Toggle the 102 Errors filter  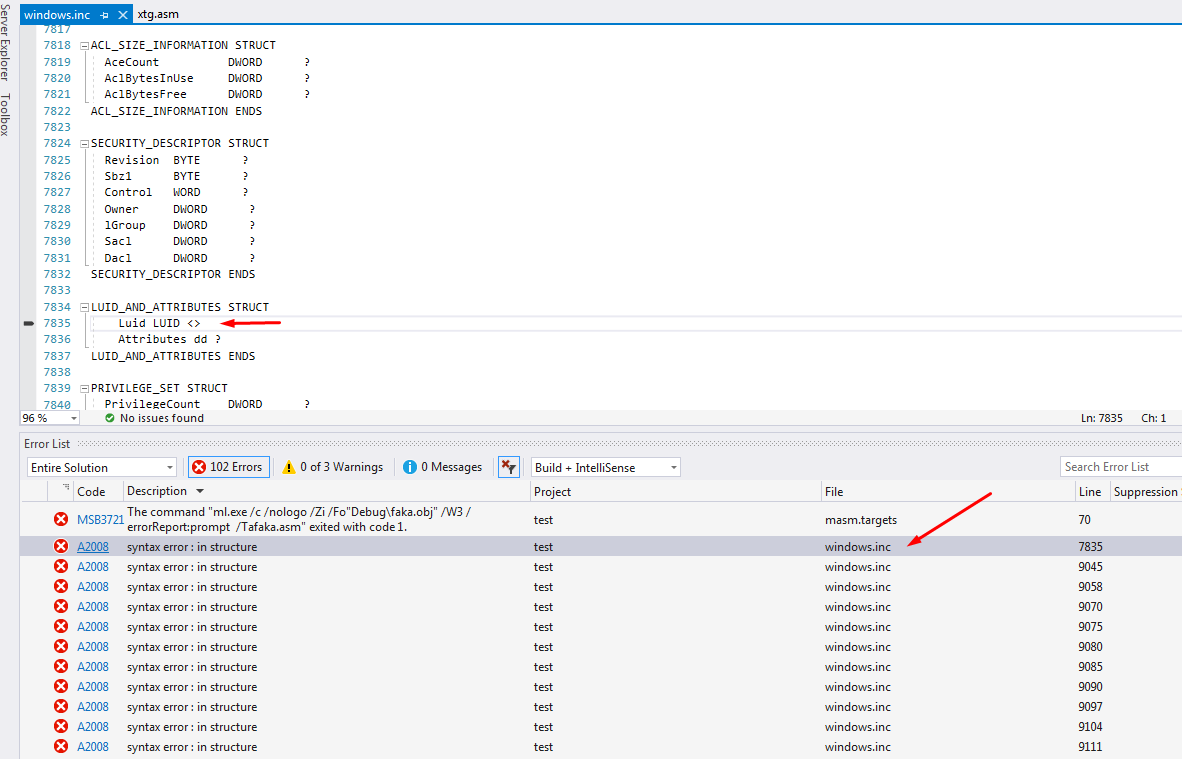pos(228,467)
